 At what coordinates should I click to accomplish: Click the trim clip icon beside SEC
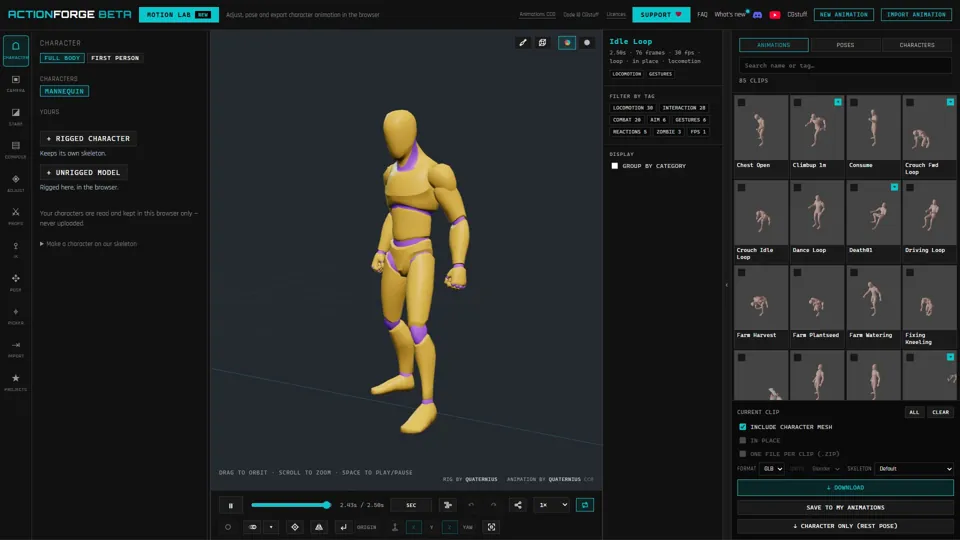point(448,505)
